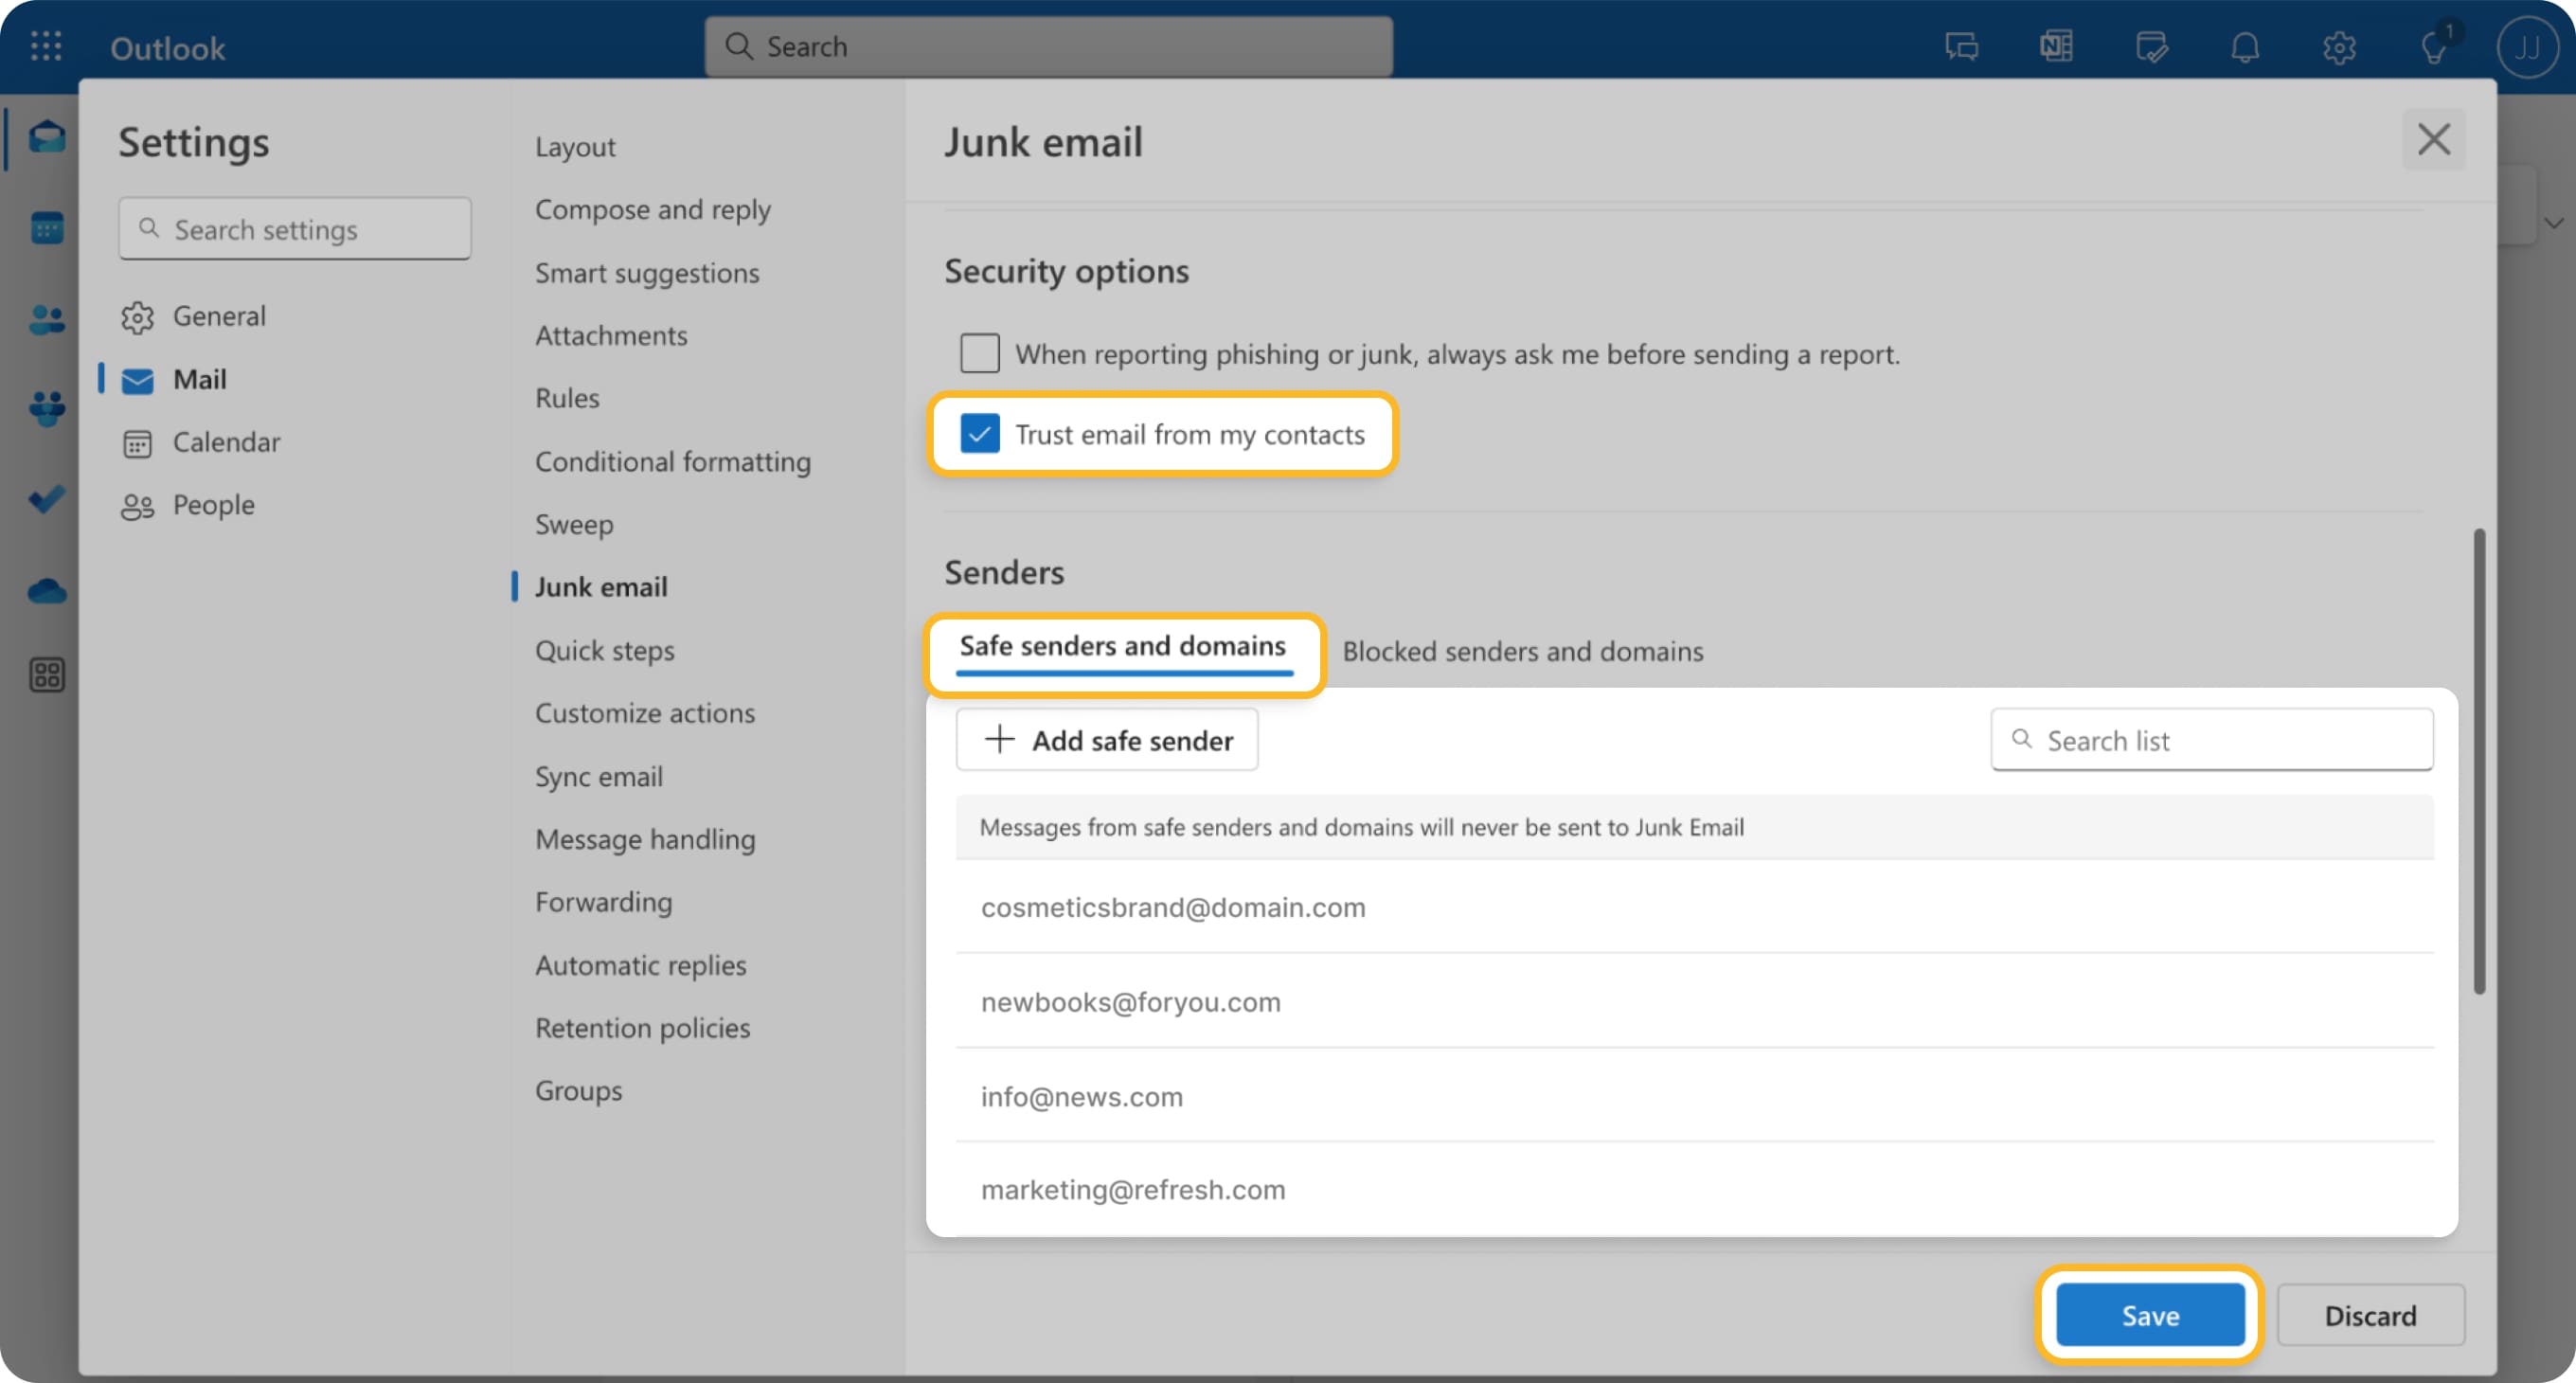Viewport: 2576px width, 1383px height.
Task: Open Calendar app in left rail
Action: tap(46, 228)
